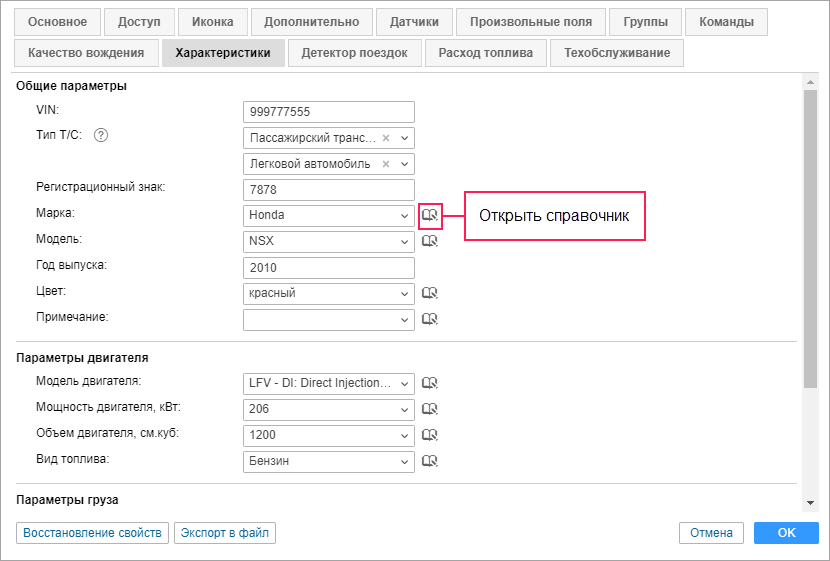Screen dimensions: 830x561
Task: Remove the Легковой автомобиль selection
Action: tap(386, 164)
